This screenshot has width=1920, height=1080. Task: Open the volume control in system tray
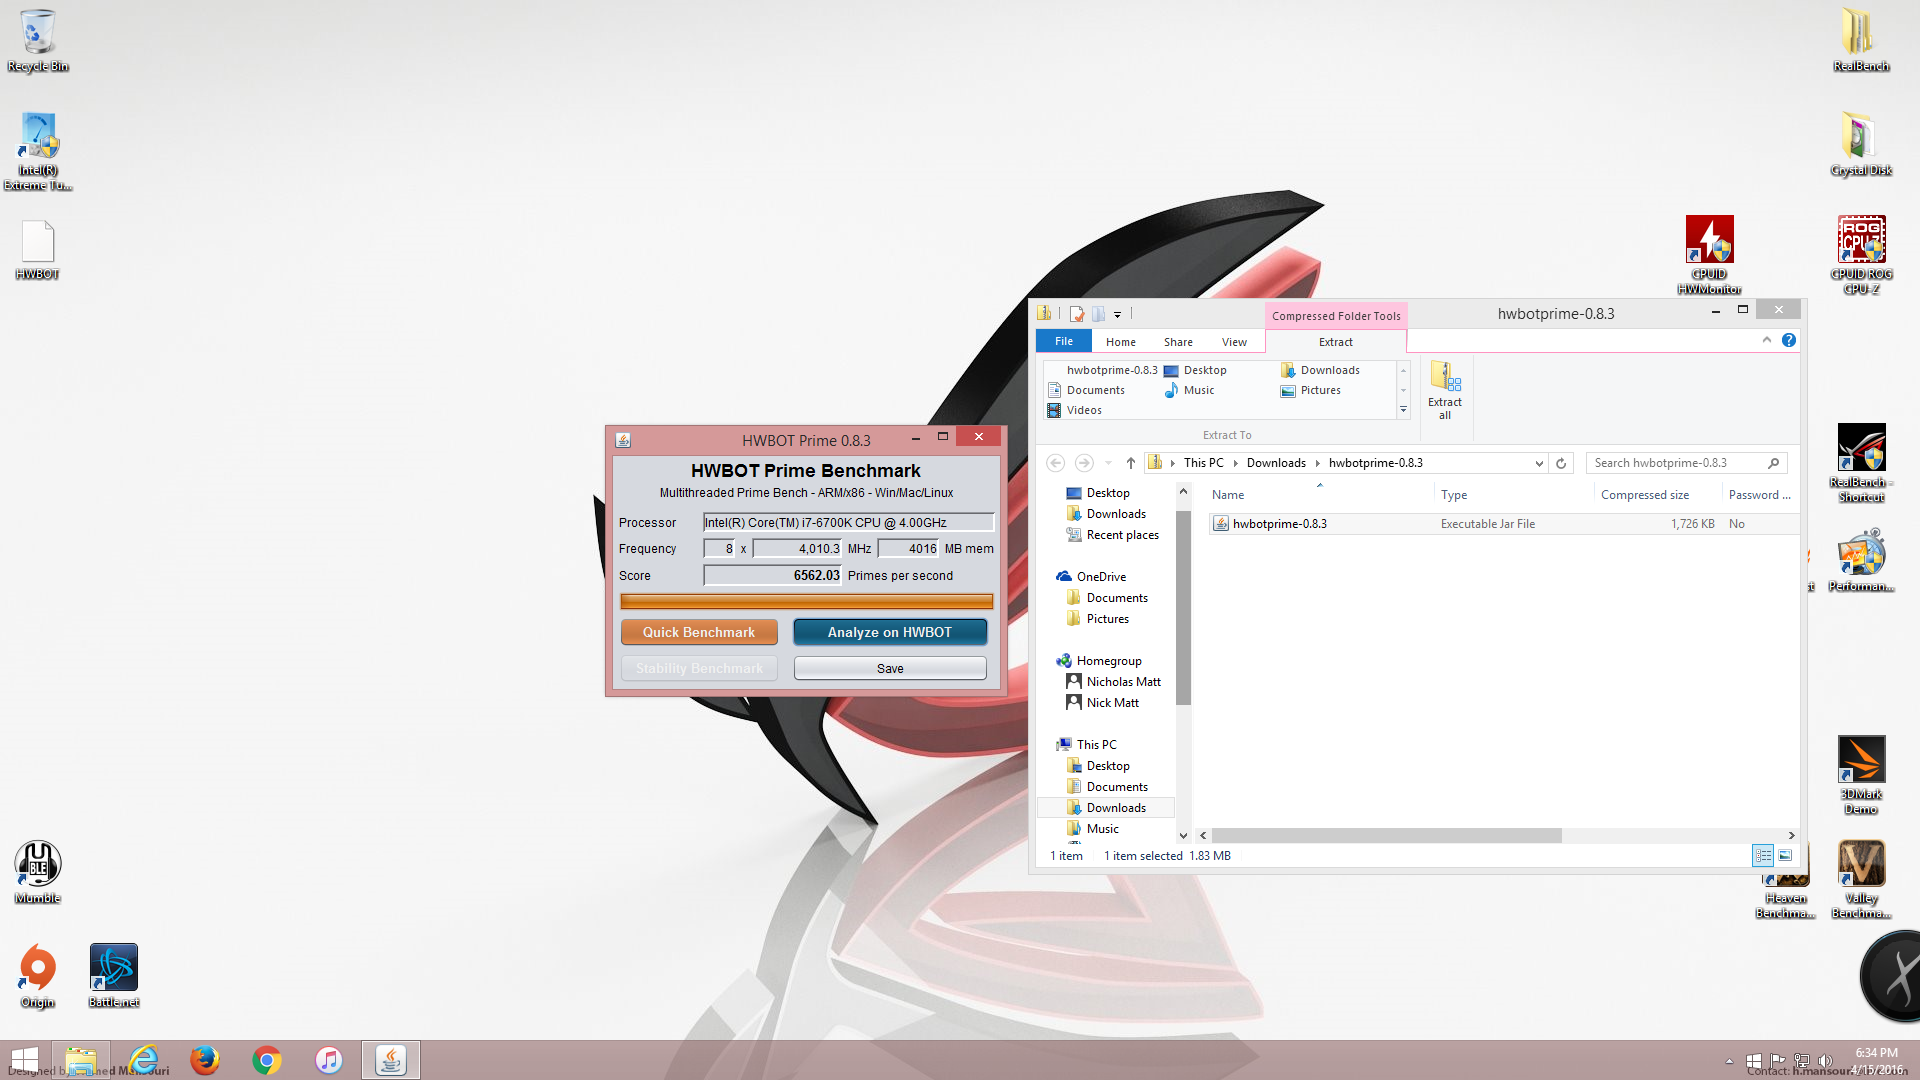tap(1825, 1061)
